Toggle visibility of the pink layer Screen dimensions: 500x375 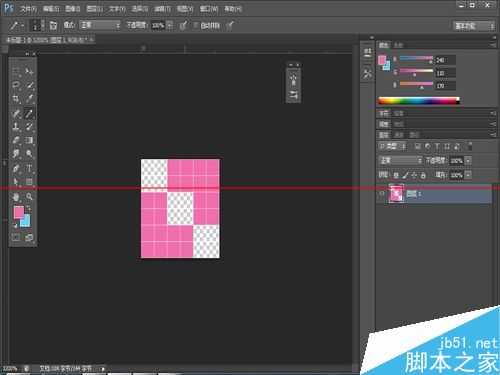coord(382,194)
